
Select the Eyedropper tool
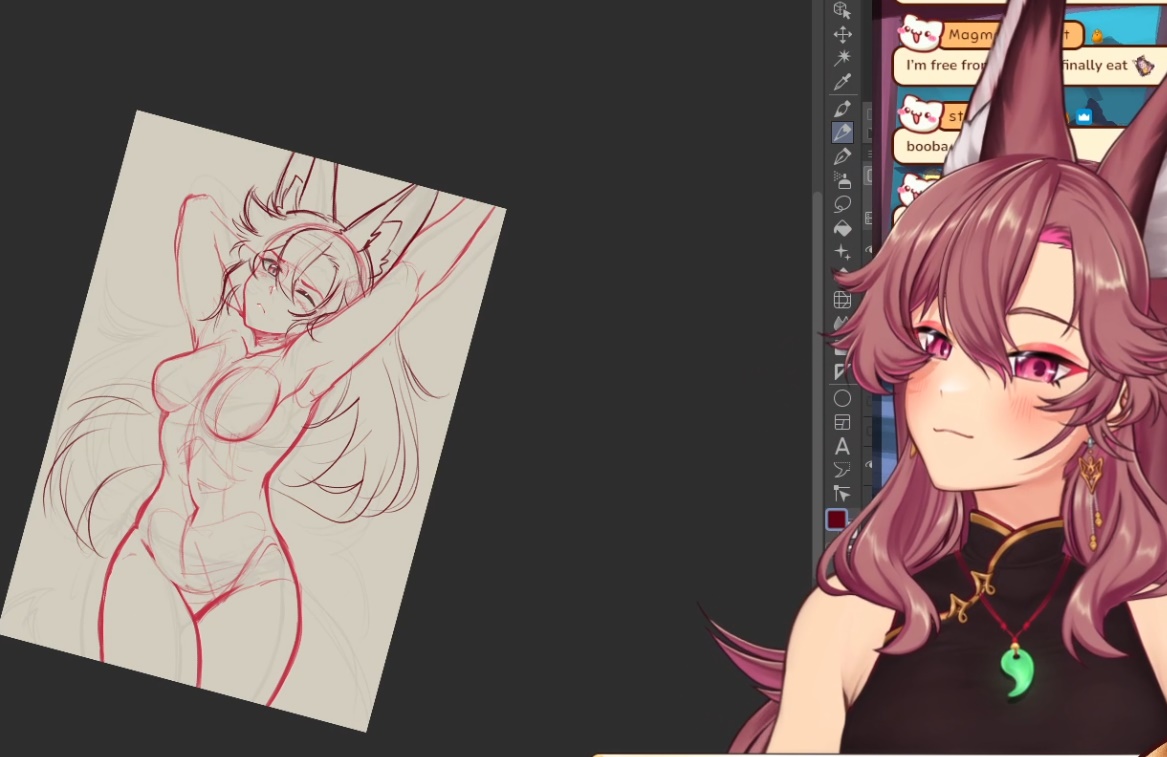tap(843, 81)
